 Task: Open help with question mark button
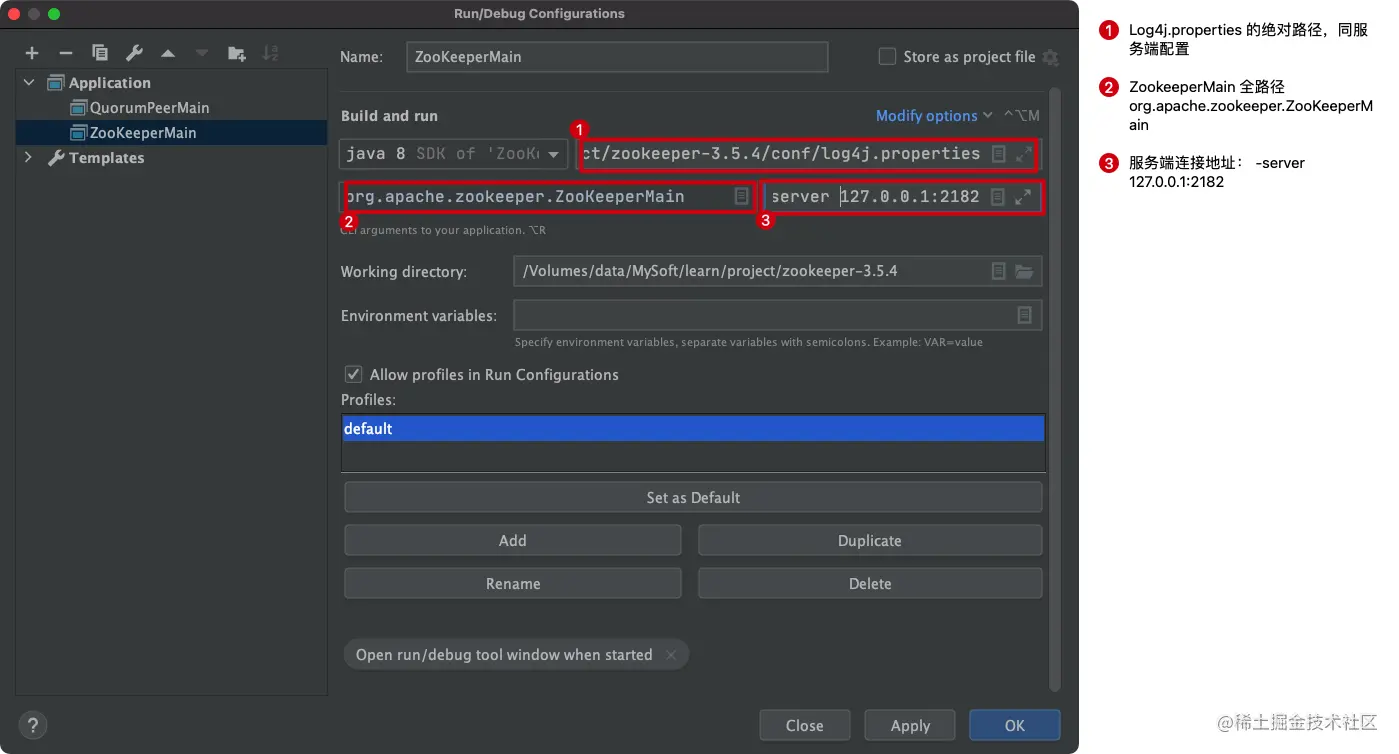click(33, 725)
